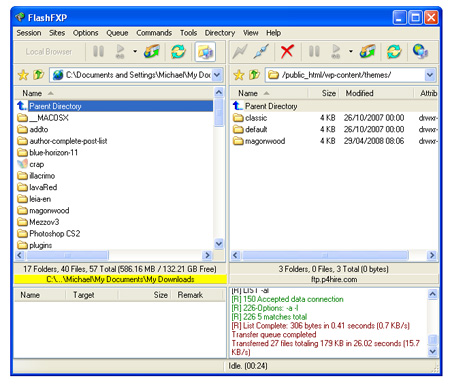Click log pane scroll up arrow

click(x=432, y=294)
